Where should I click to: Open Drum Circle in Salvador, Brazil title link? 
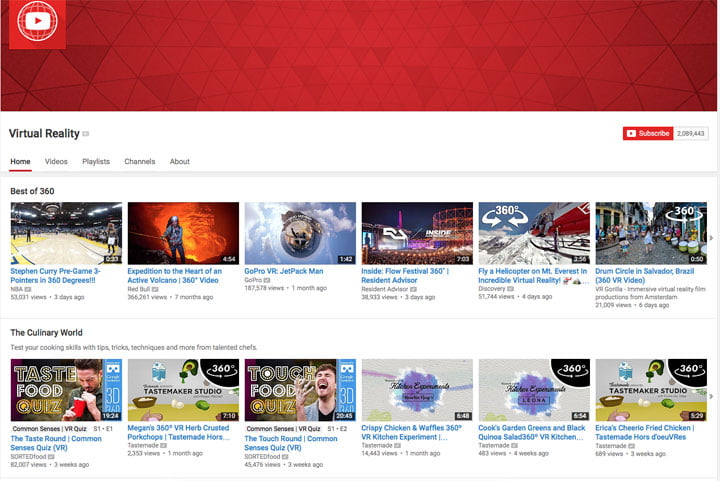pos(645,275)
